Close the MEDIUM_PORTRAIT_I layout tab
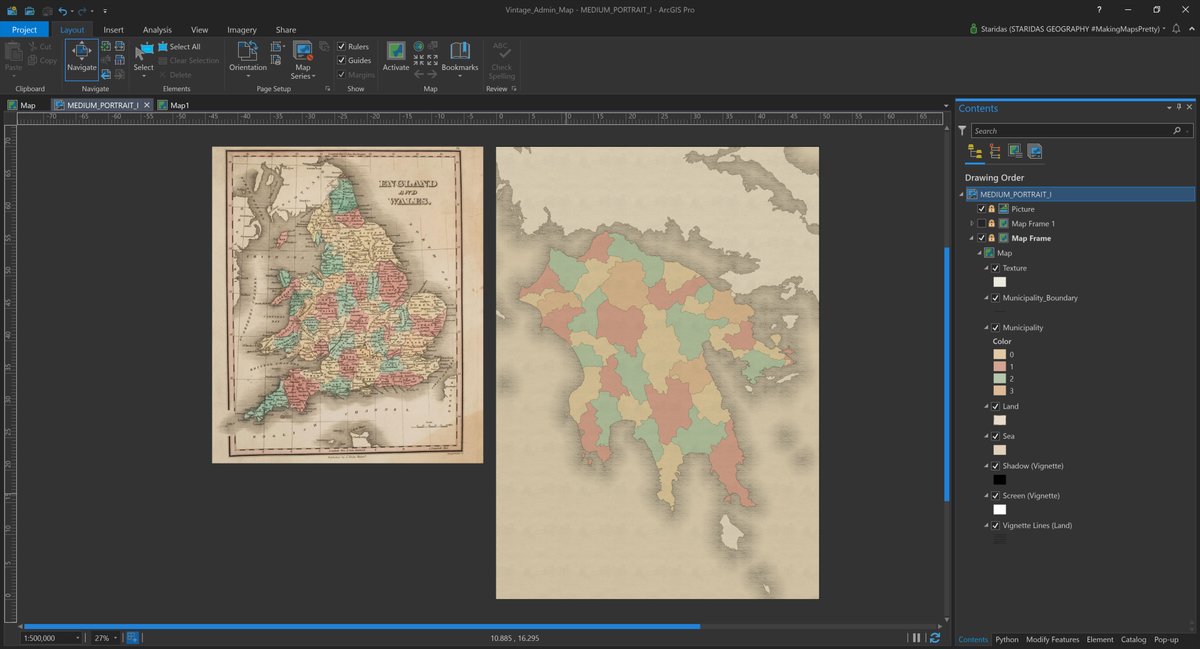The image size is (1200, 649). 147,105
